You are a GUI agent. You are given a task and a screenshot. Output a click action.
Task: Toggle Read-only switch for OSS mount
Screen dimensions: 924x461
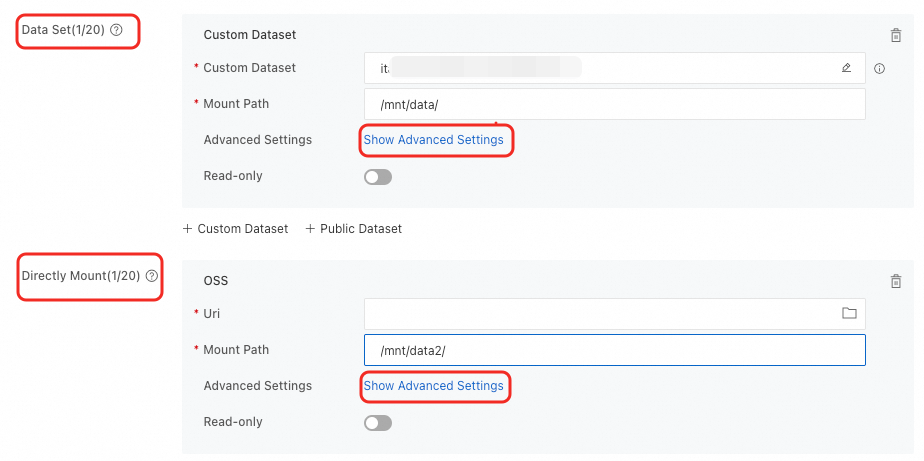pyautogui.click(x=378, y=423)
